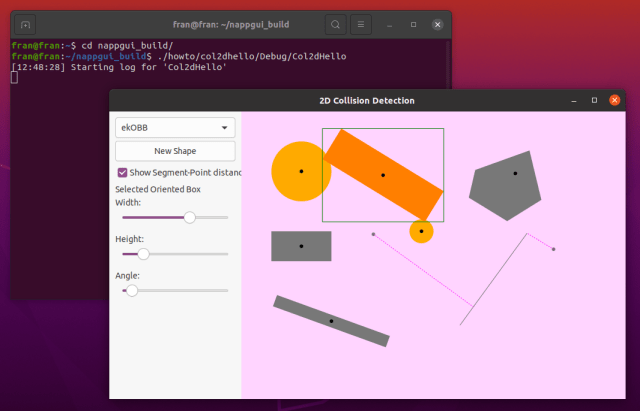The width and height of the screenshot is (640, 411).
Task: Select the large orange rotated box
Action: click(x=383, y=175)
